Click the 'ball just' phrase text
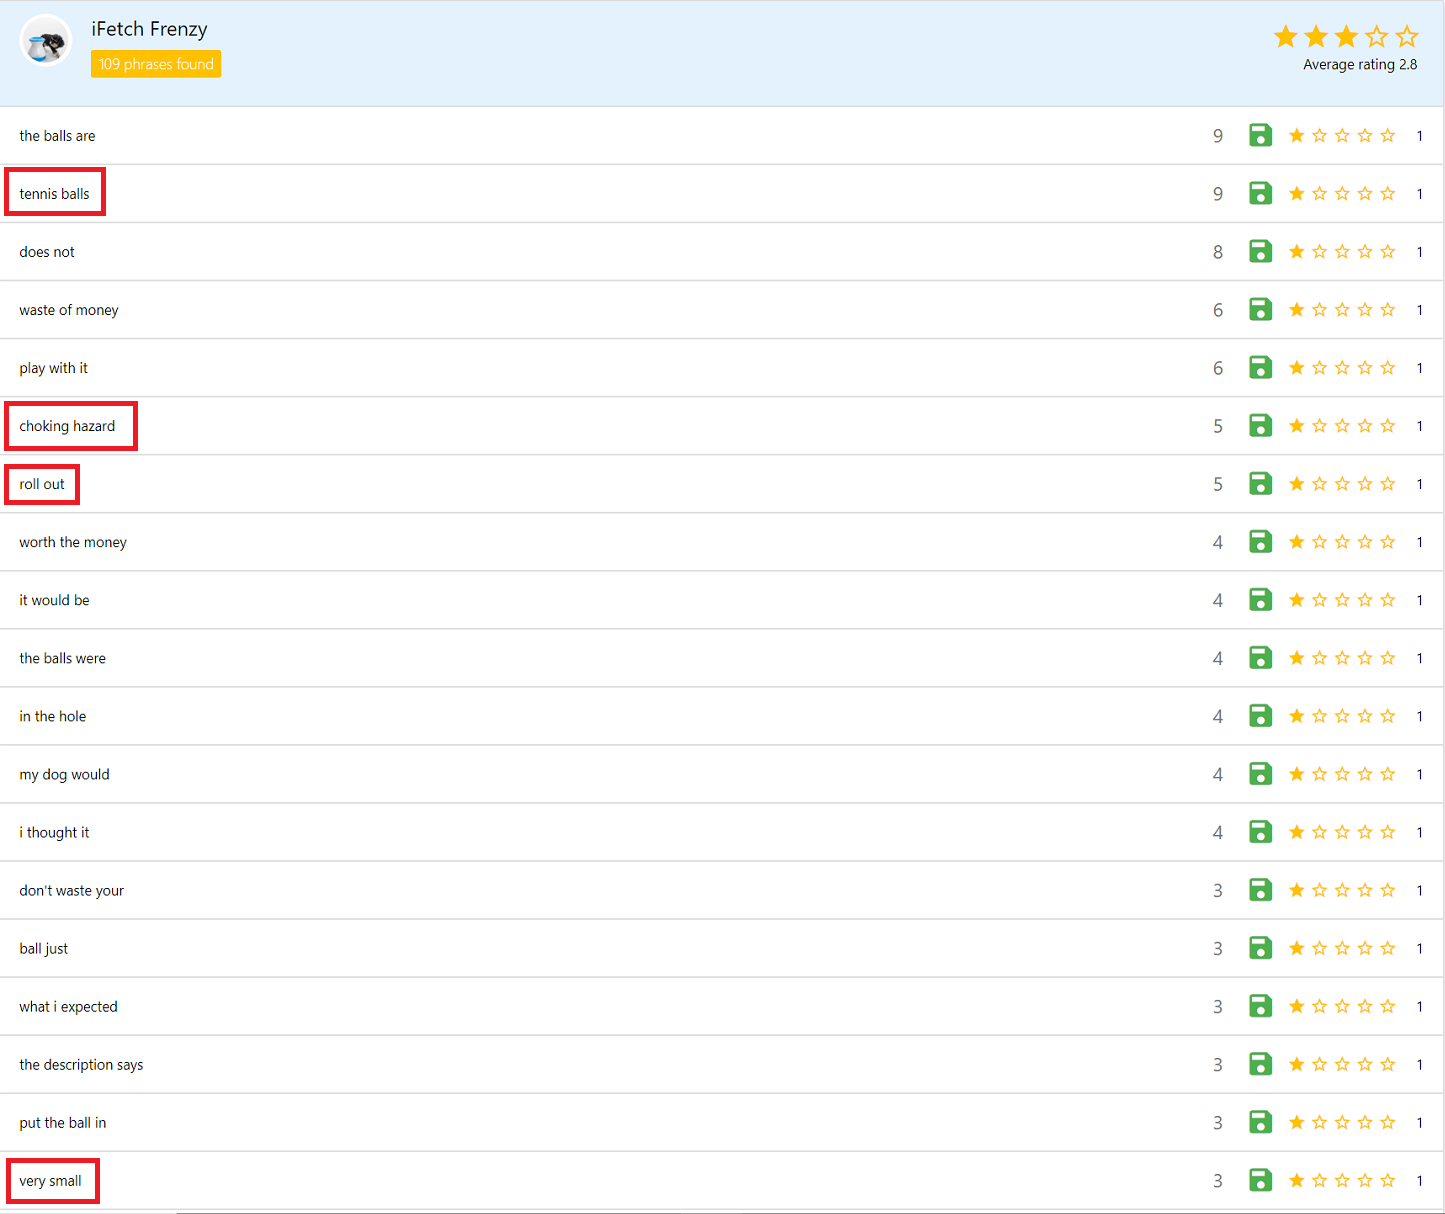 pyautogui.click(x=44, y=949)
